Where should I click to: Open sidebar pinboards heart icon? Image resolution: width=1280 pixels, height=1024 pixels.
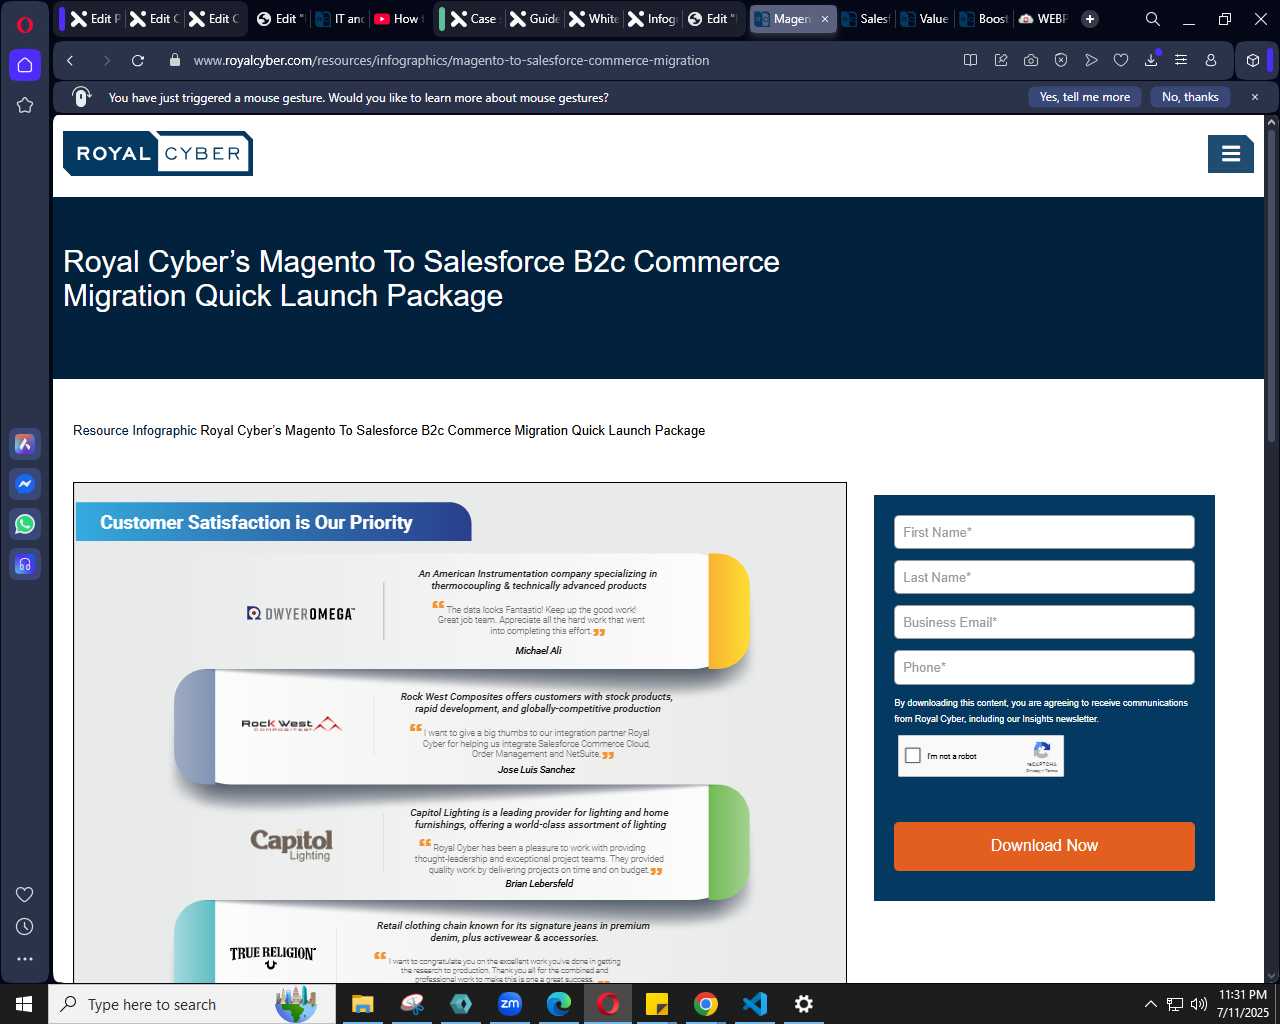coord(25,894)
